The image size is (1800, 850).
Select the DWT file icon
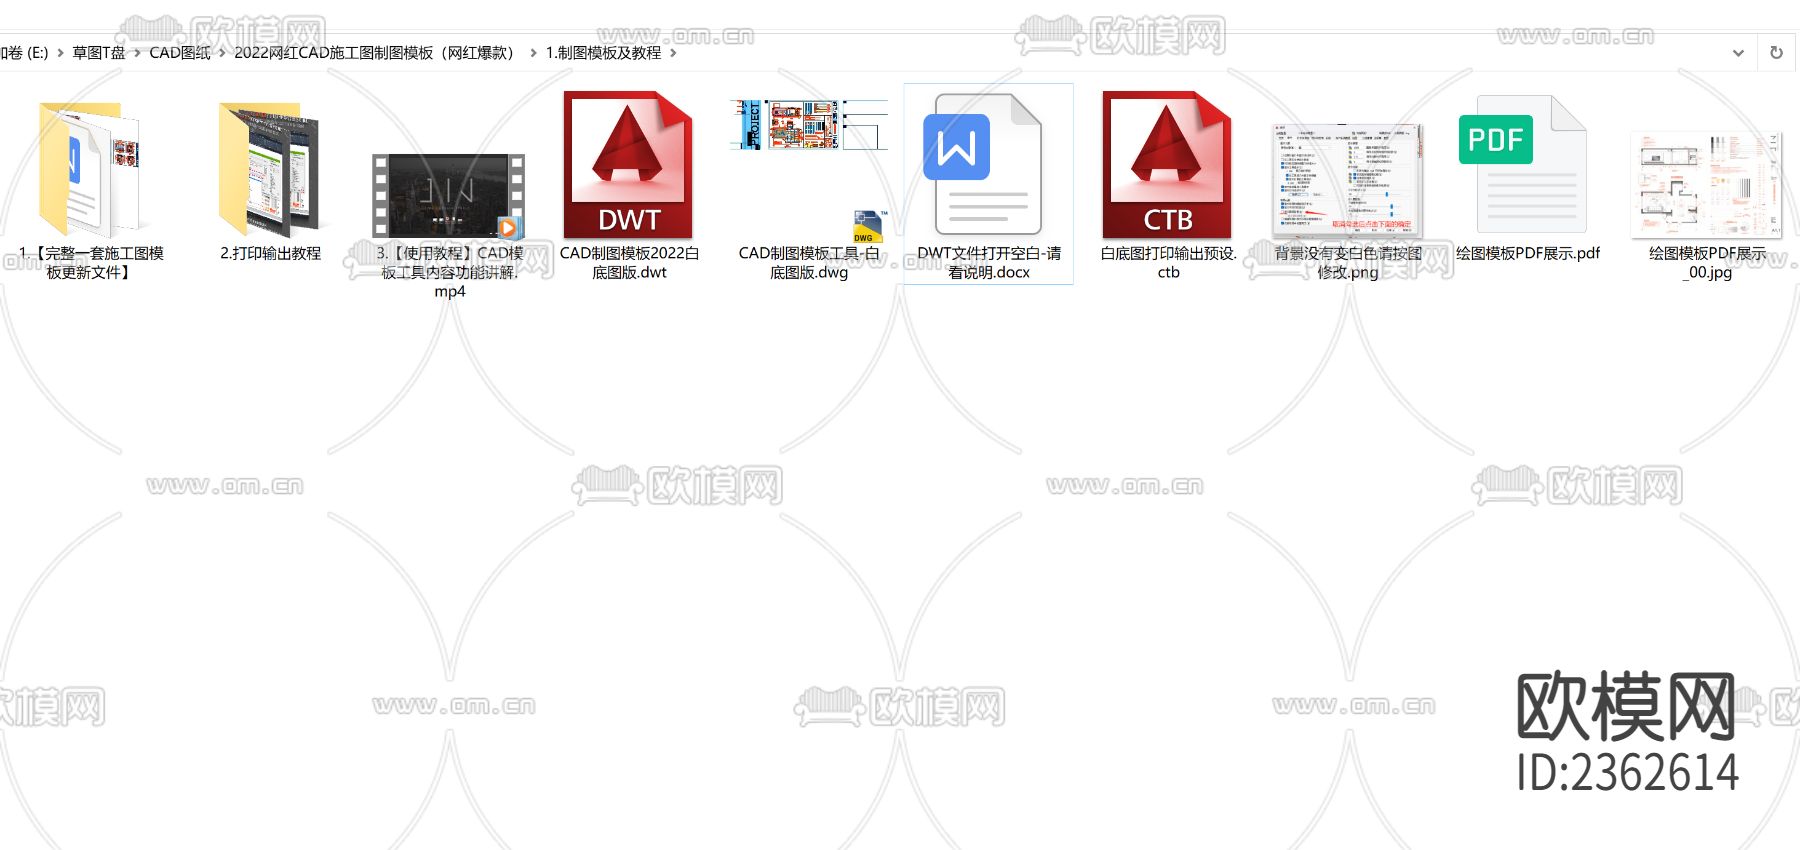point(628,165)
